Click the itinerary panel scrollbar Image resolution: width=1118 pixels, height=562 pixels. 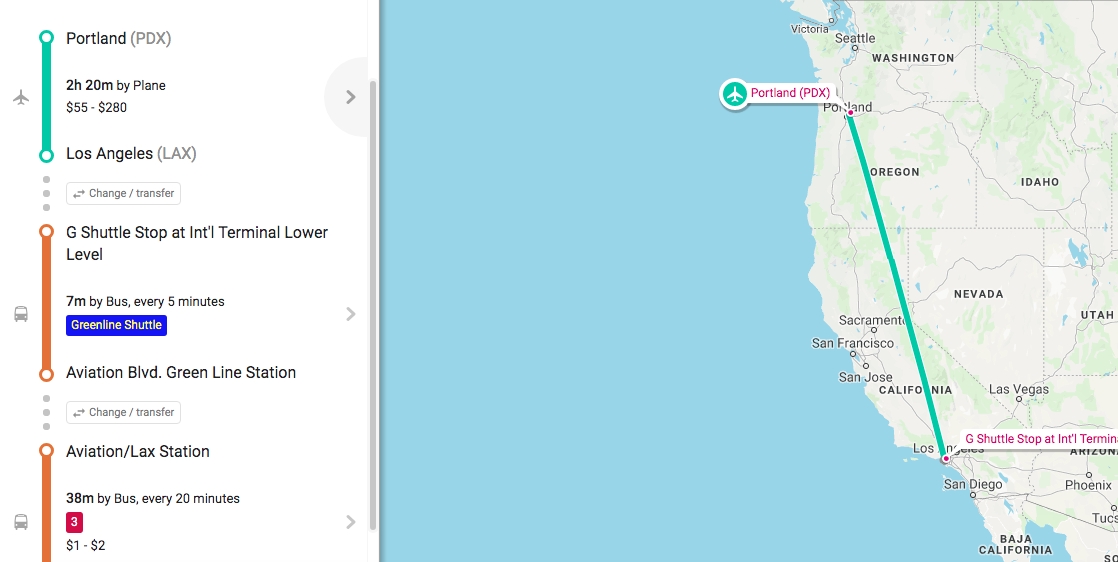click(373, 300)
